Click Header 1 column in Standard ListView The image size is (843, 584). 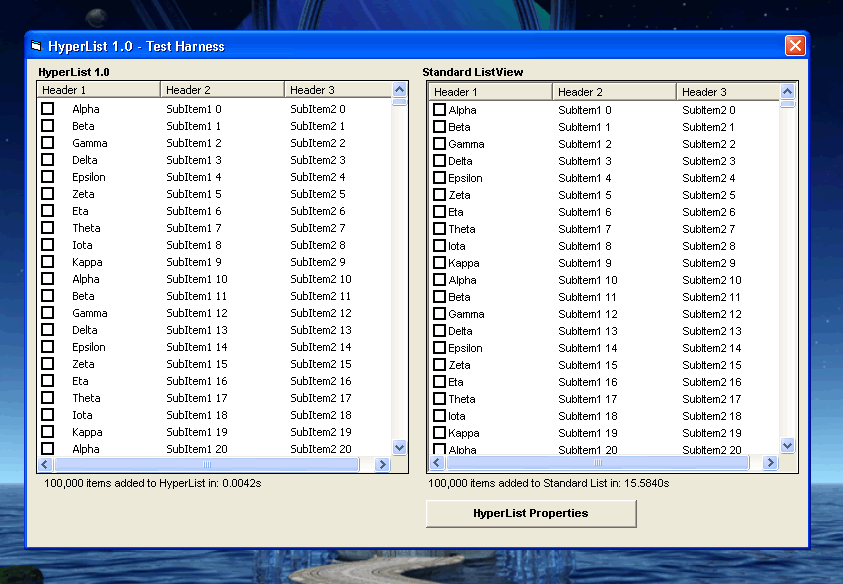490,92
